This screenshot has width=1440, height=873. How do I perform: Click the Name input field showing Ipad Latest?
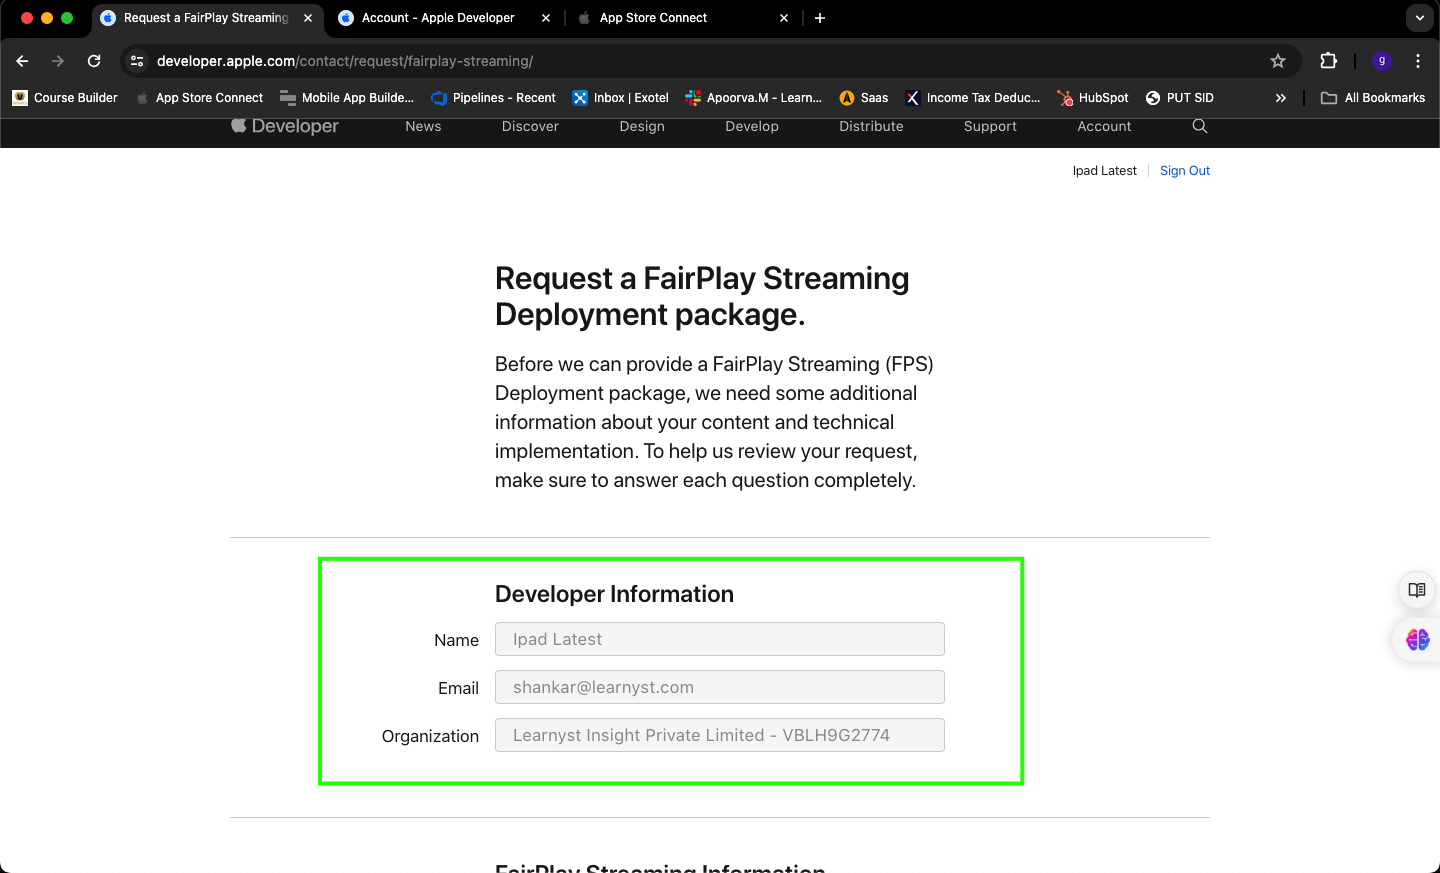(x=719, y=639)
